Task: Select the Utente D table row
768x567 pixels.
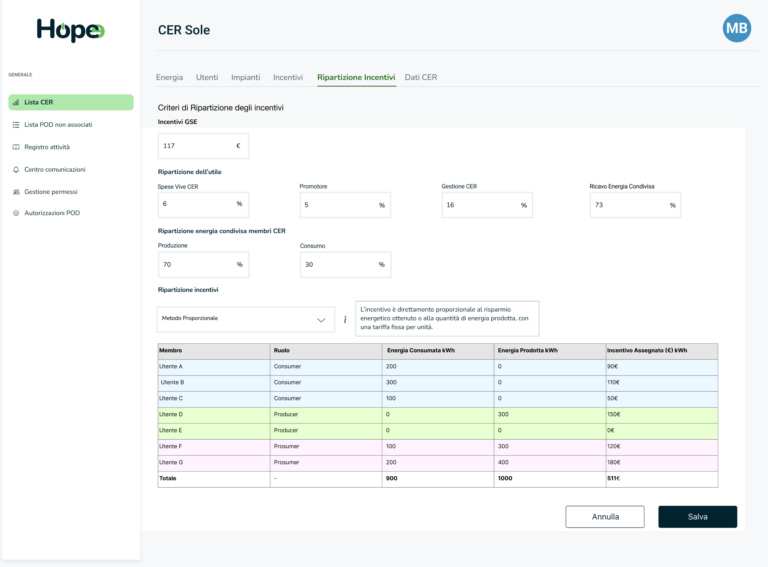Action: (x=437, y=414)
